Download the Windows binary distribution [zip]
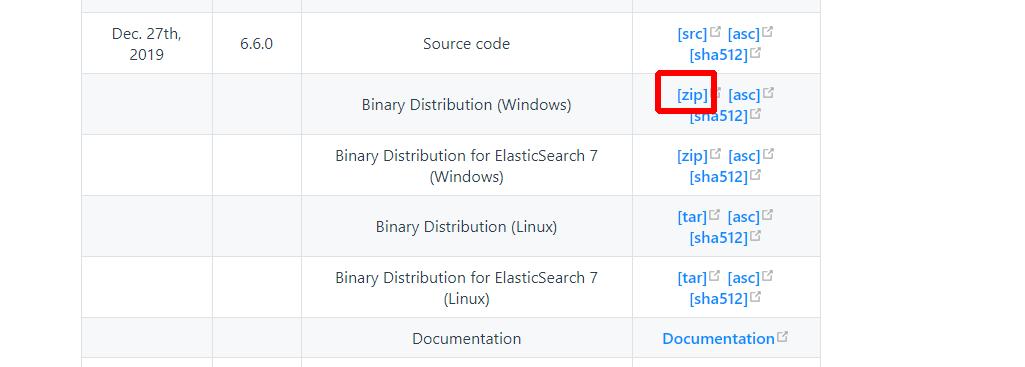This screenshot has height=367, width=1025. click(693, 95)
